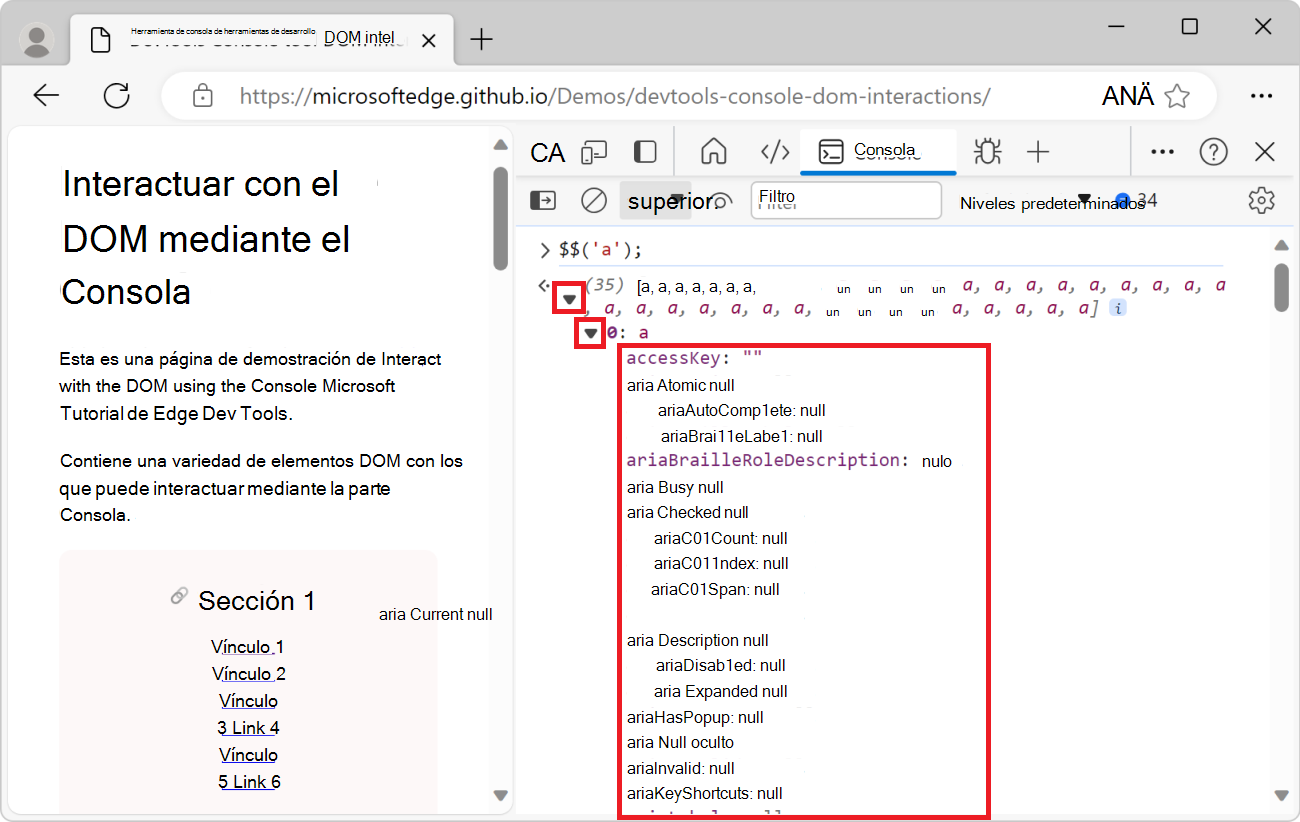Screen dimensions: 1300x822
Task: Add a new DevTools panel with plus icon
Action: pos(1038,152)
